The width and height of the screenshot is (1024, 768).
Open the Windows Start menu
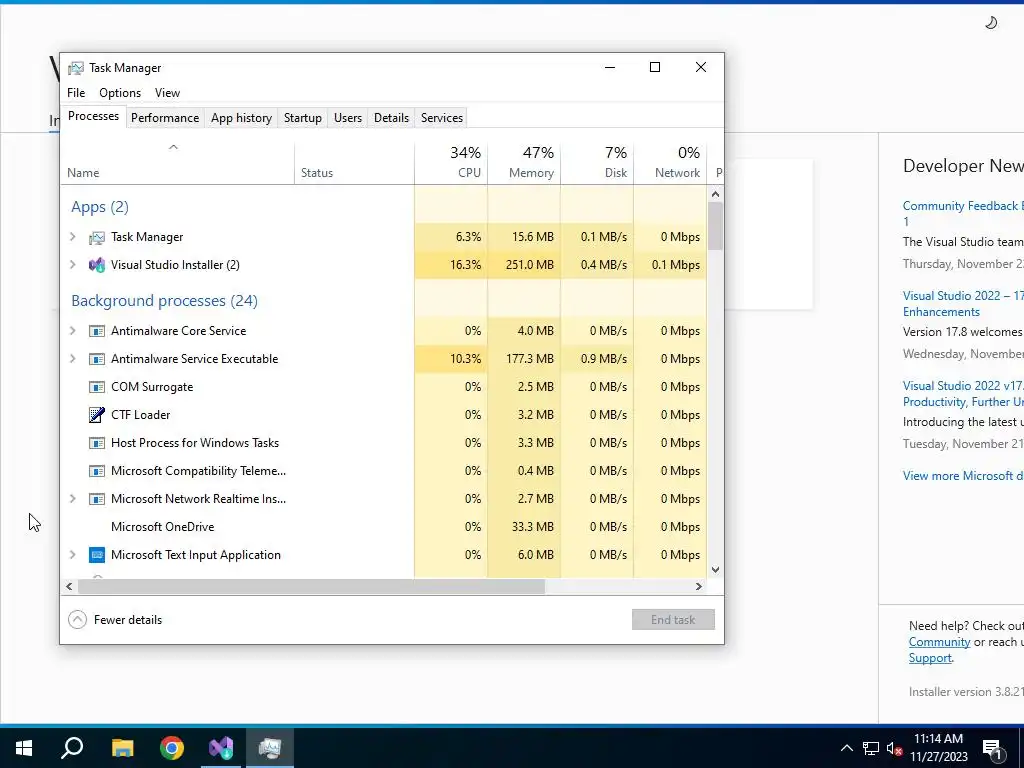[24, 748]
